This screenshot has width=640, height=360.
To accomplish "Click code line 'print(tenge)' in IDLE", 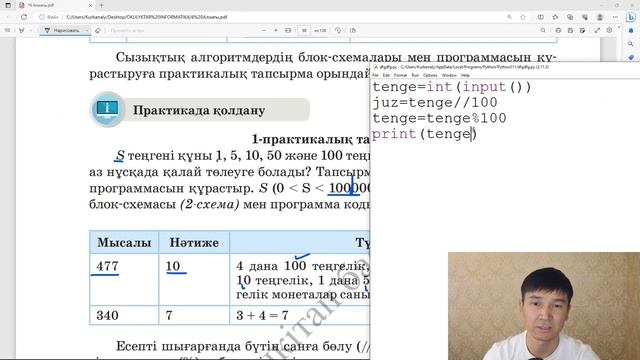I will pos(424,134).
